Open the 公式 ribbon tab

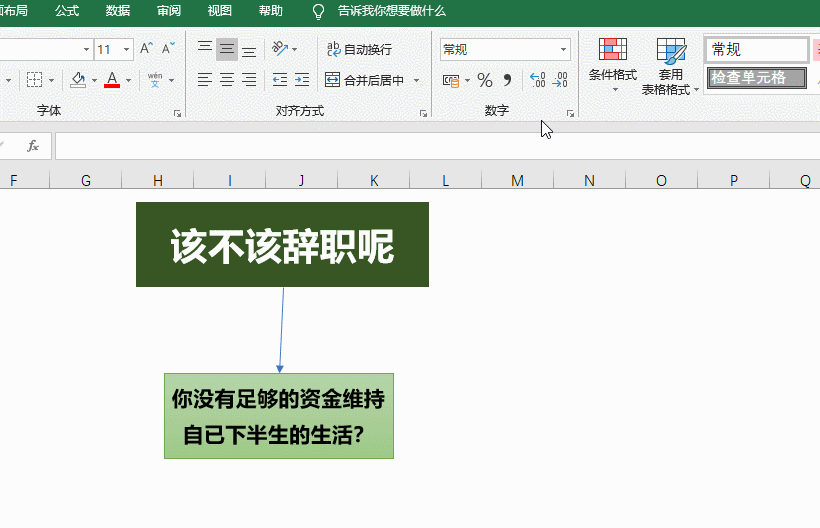coord(67,11)
